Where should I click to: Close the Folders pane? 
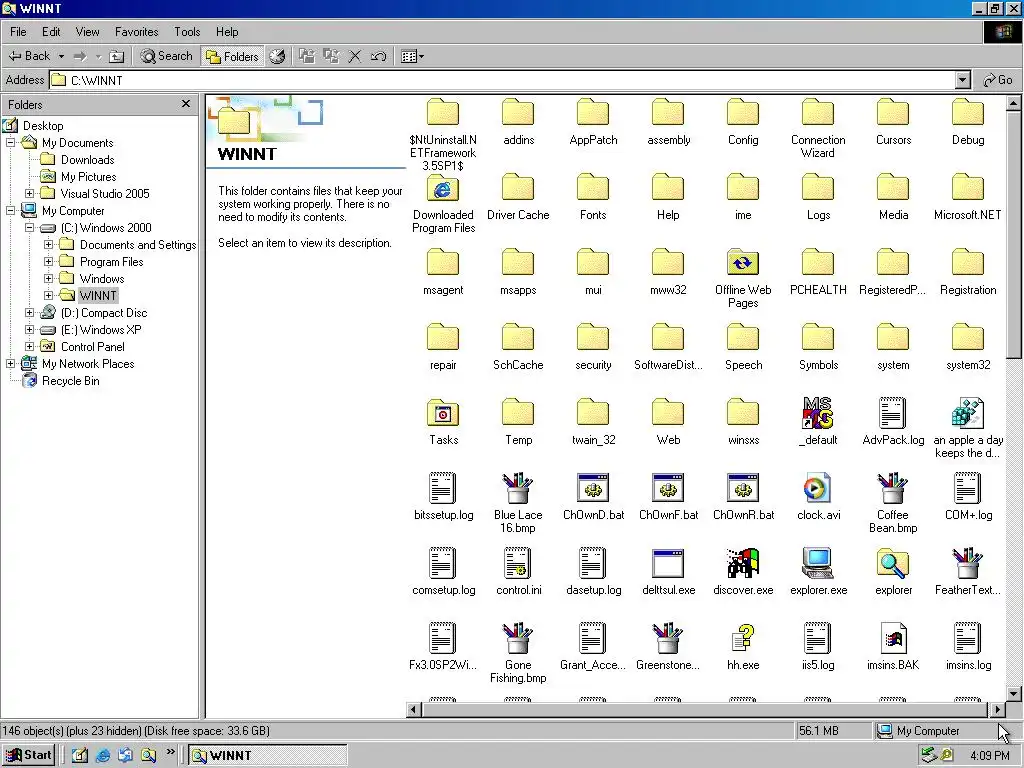(186, 104)
